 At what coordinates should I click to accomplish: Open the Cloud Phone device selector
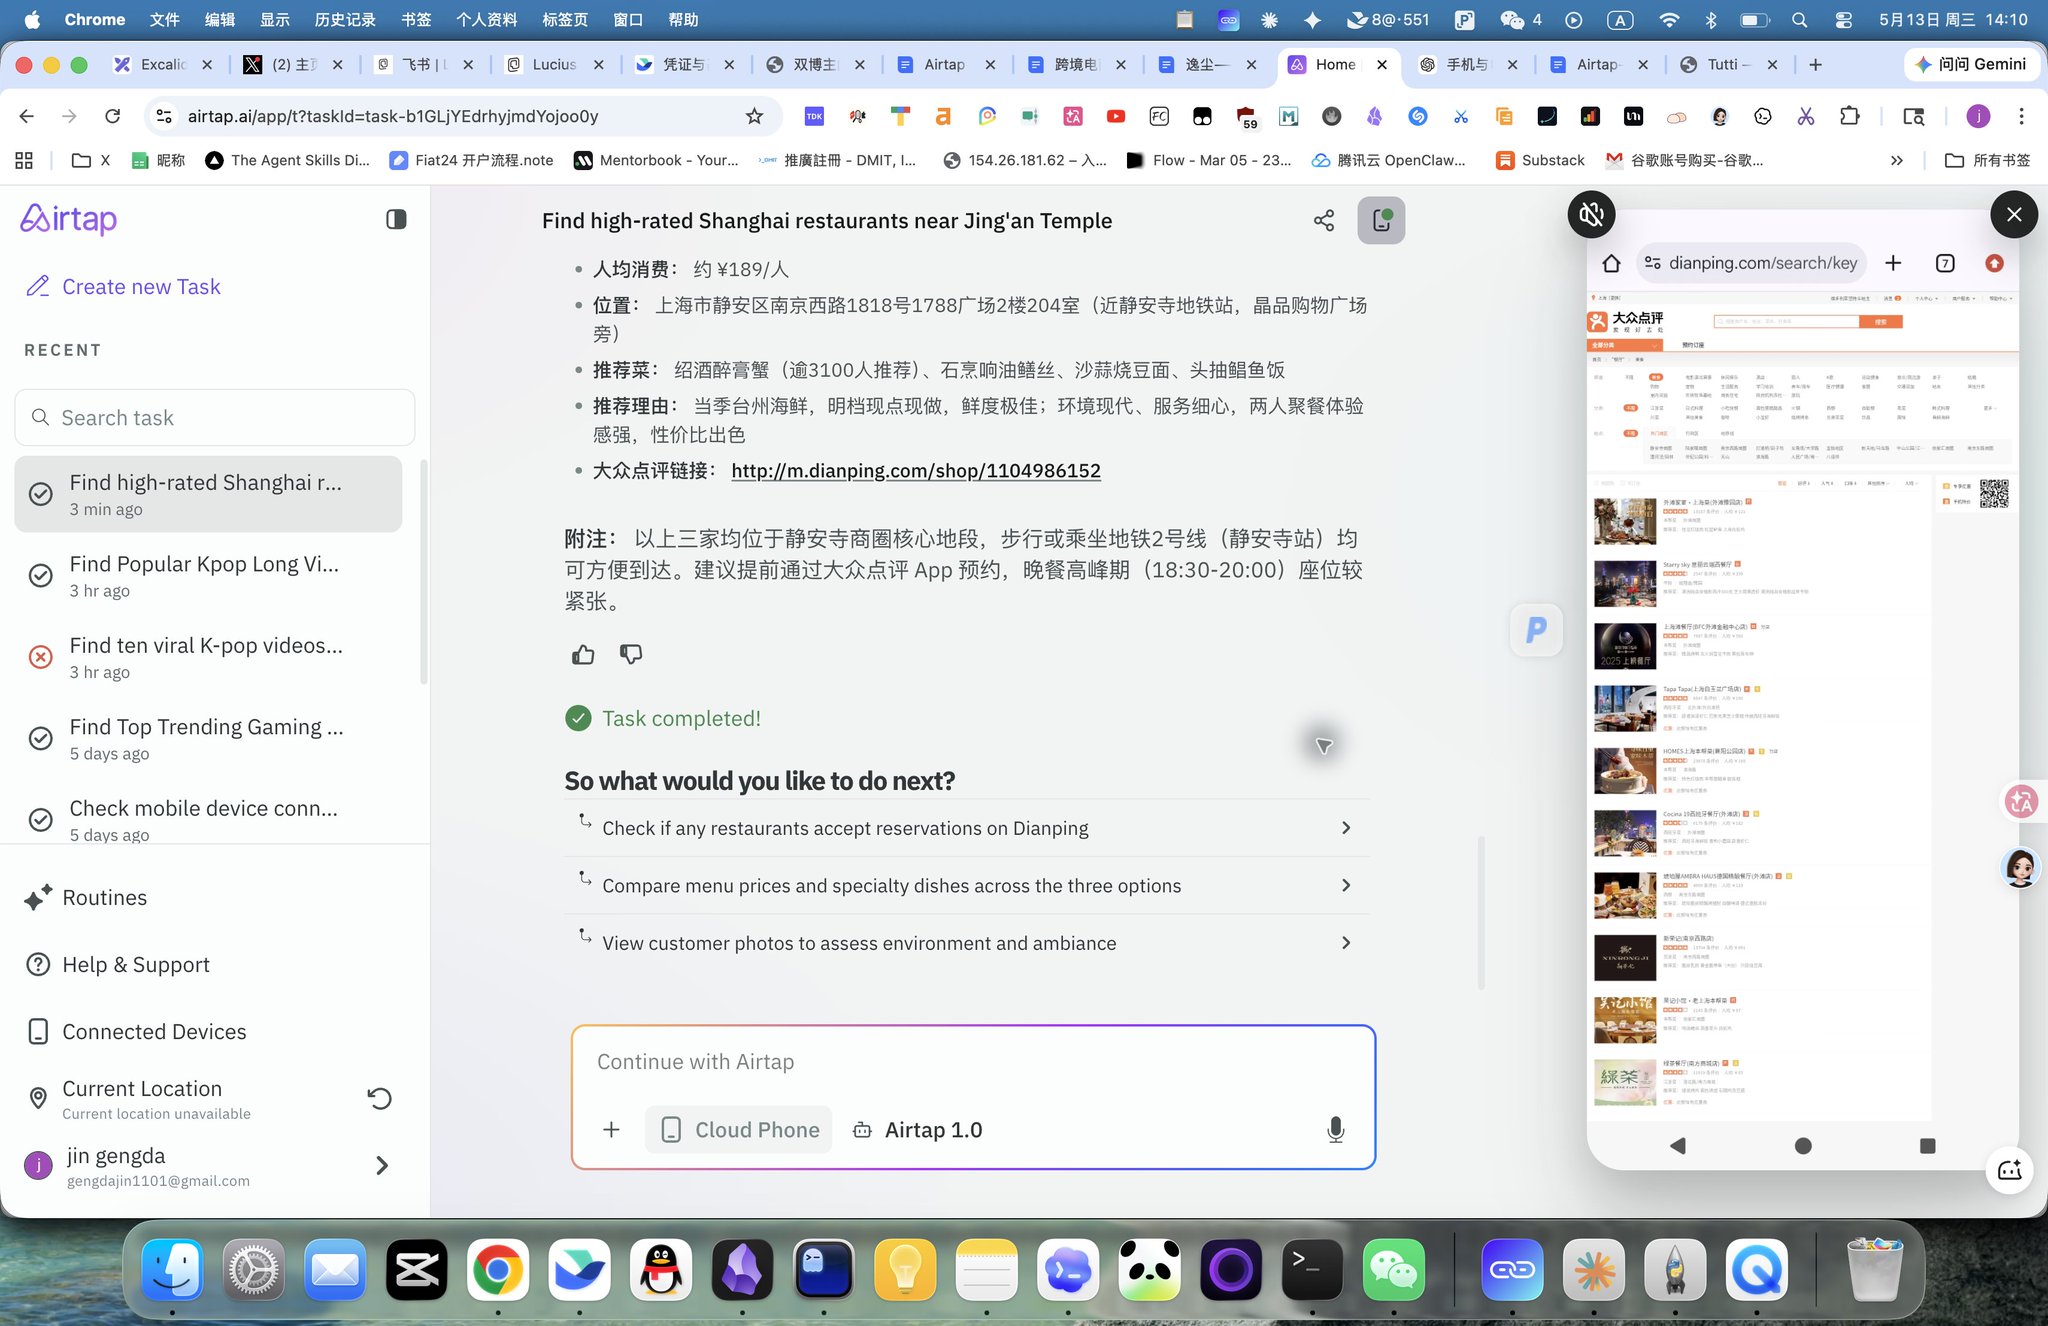739,1130
